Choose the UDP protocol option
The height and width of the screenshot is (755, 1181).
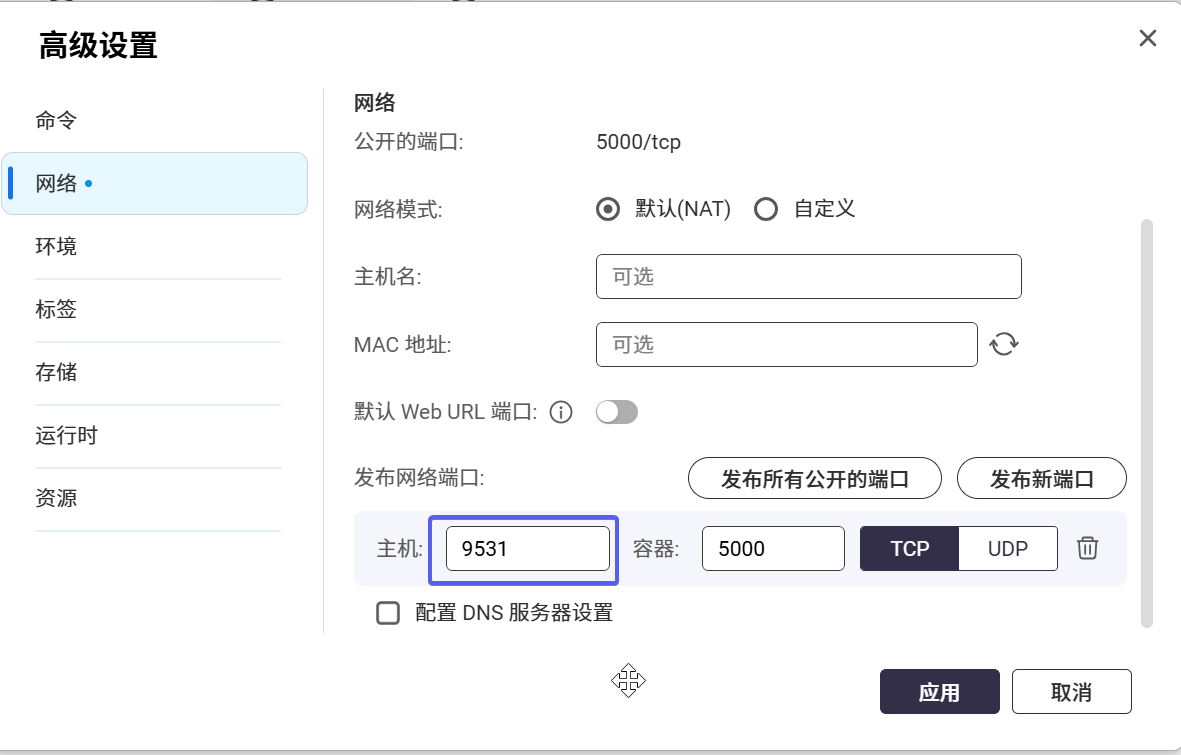pyautogui.click(x=1007, y=548)
